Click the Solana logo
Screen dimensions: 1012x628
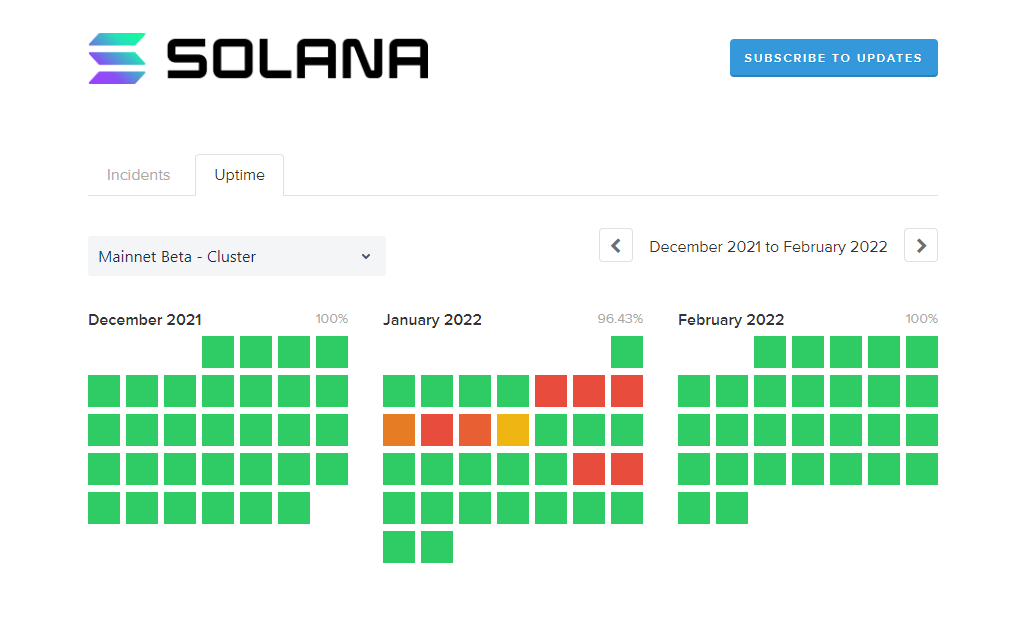[x=258, y=59]
